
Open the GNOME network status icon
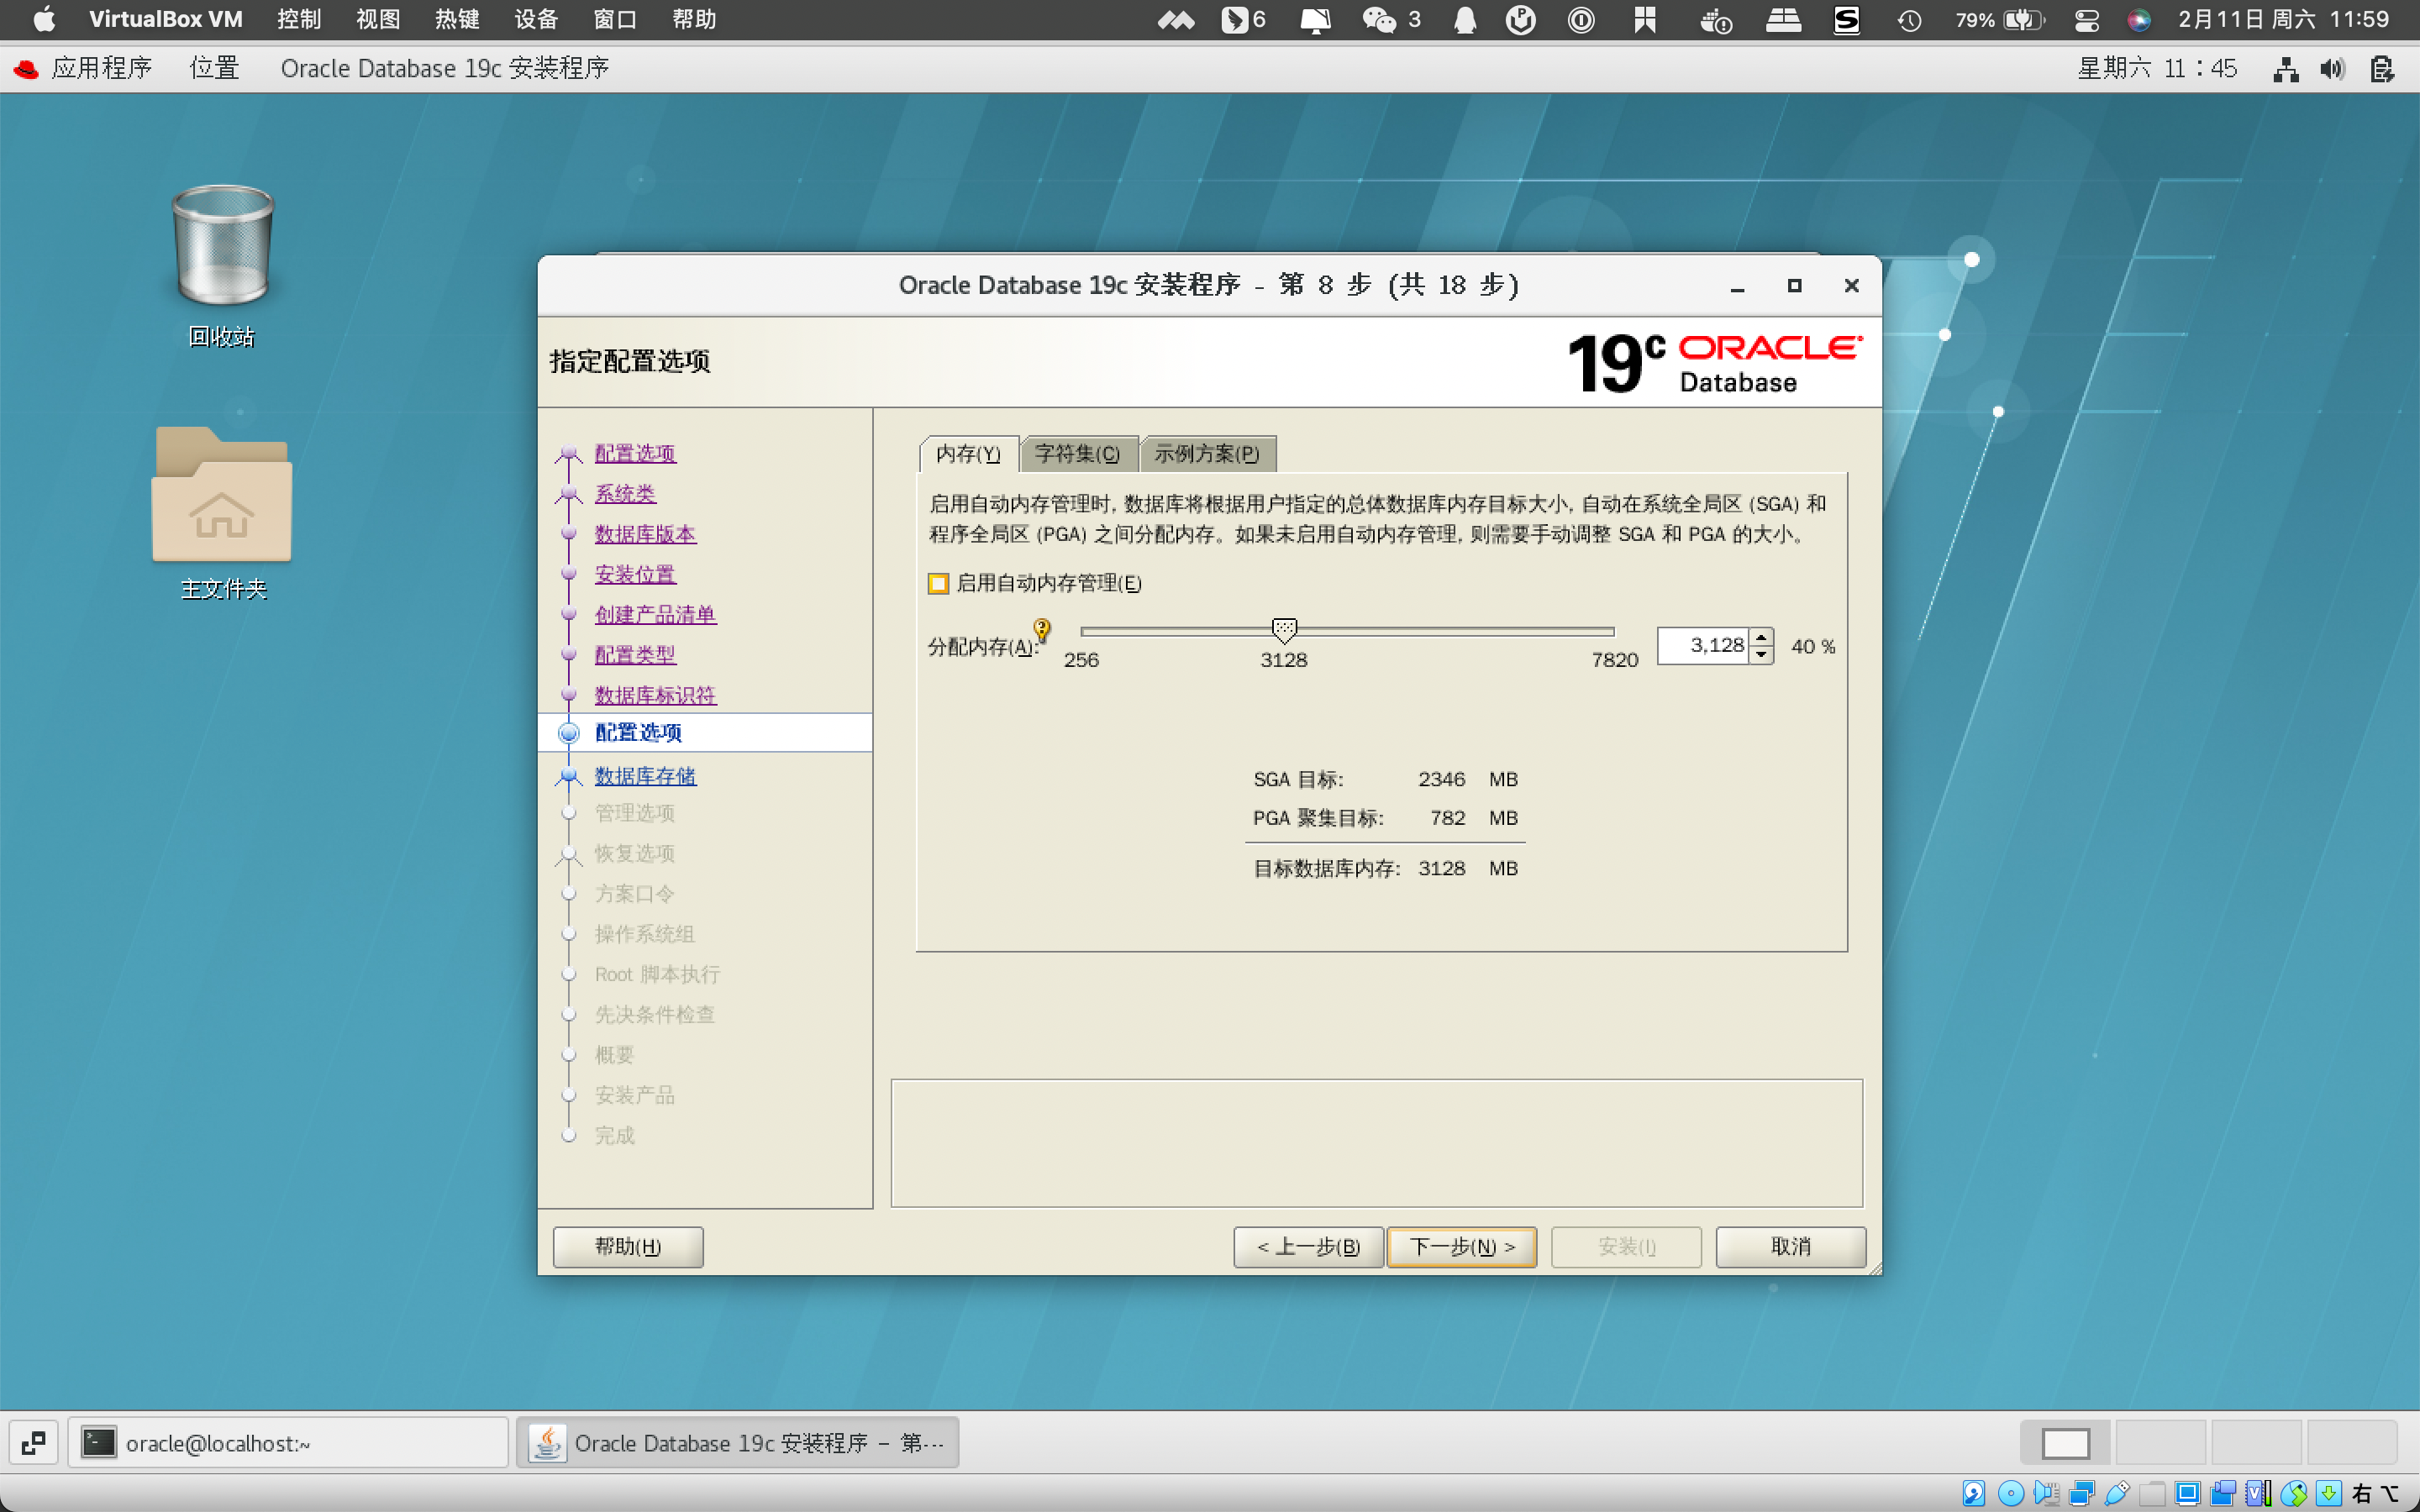[x=2285, y=69]
